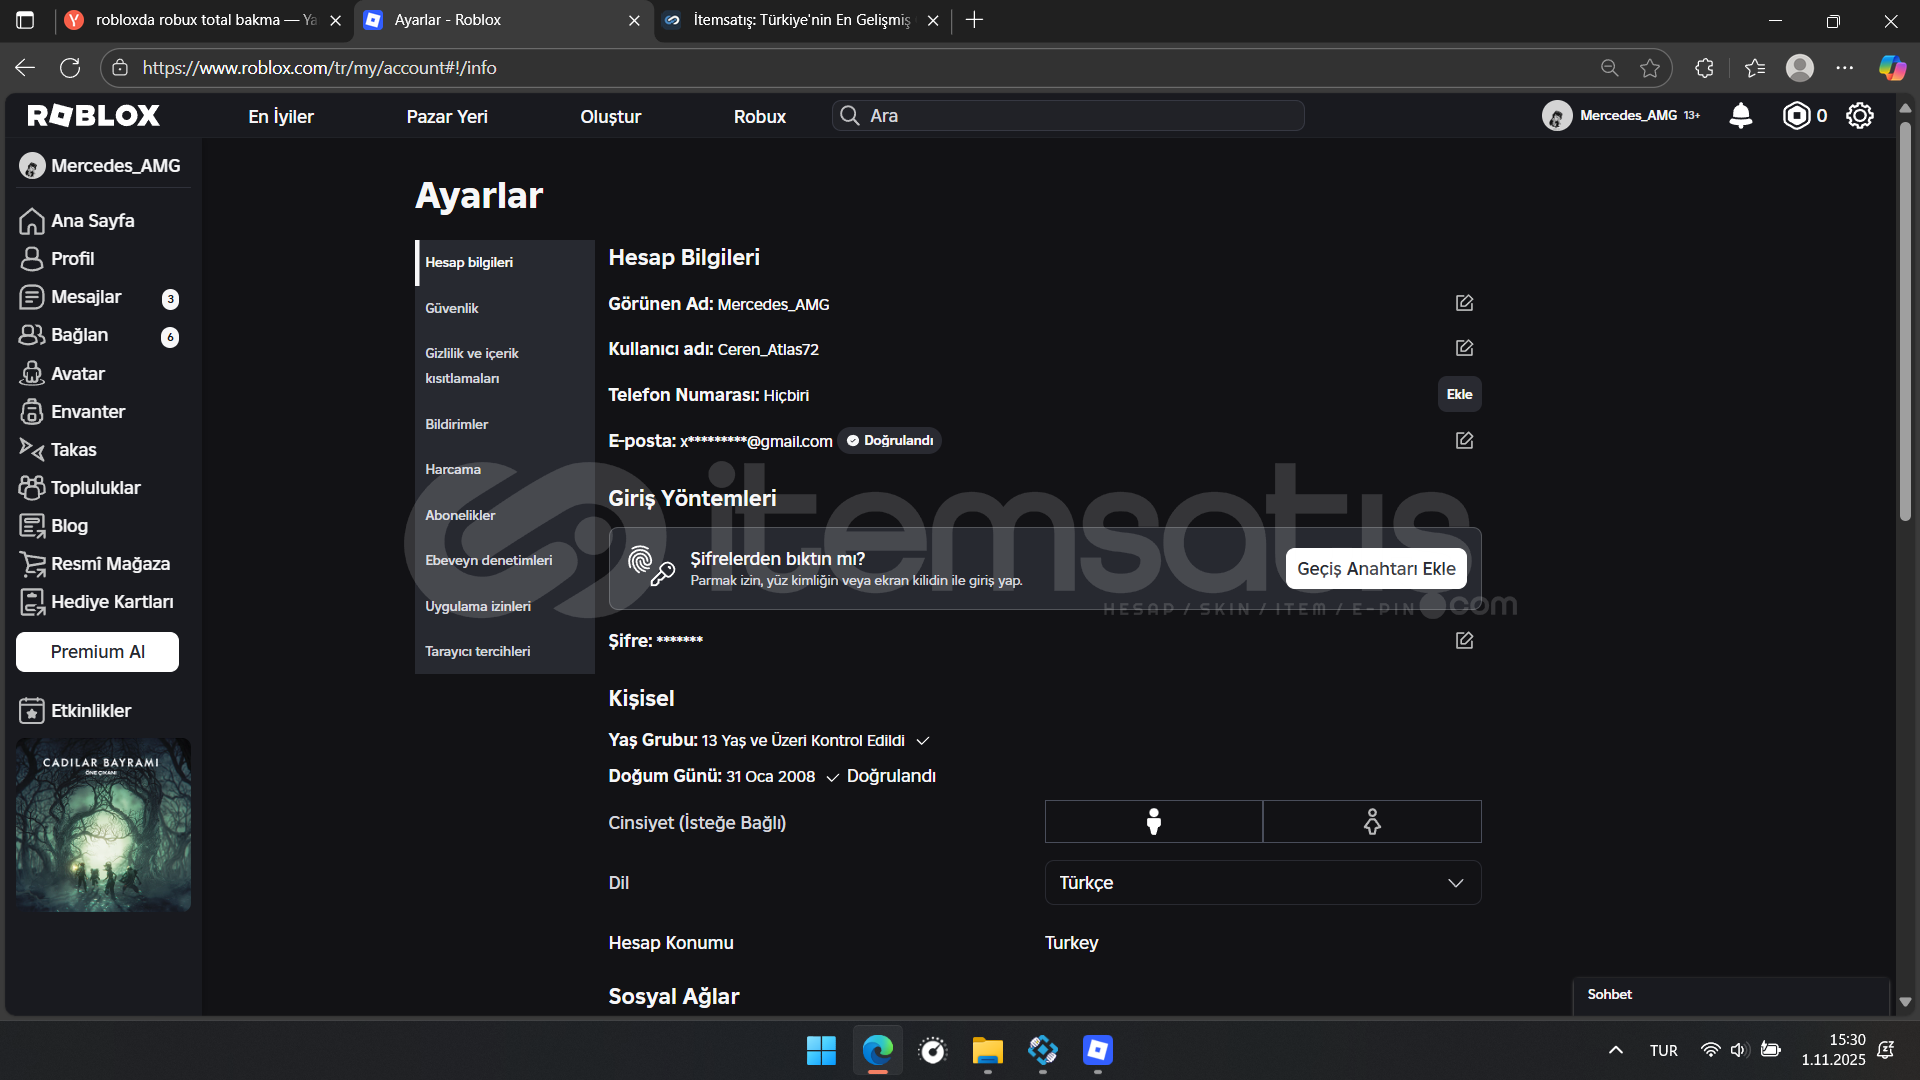The width and height of the screenshot is (1920, 1080).
Task: Go to Takas (Trade) in sidebar
Action: (x=73, y=450)
